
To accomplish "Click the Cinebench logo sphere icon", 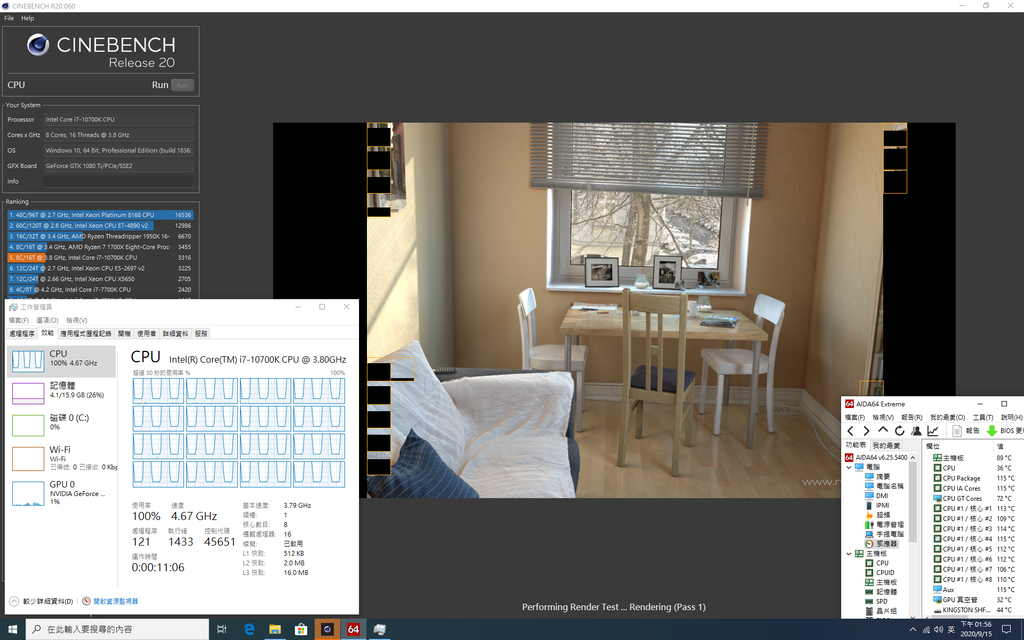I will tap(38, 45).
